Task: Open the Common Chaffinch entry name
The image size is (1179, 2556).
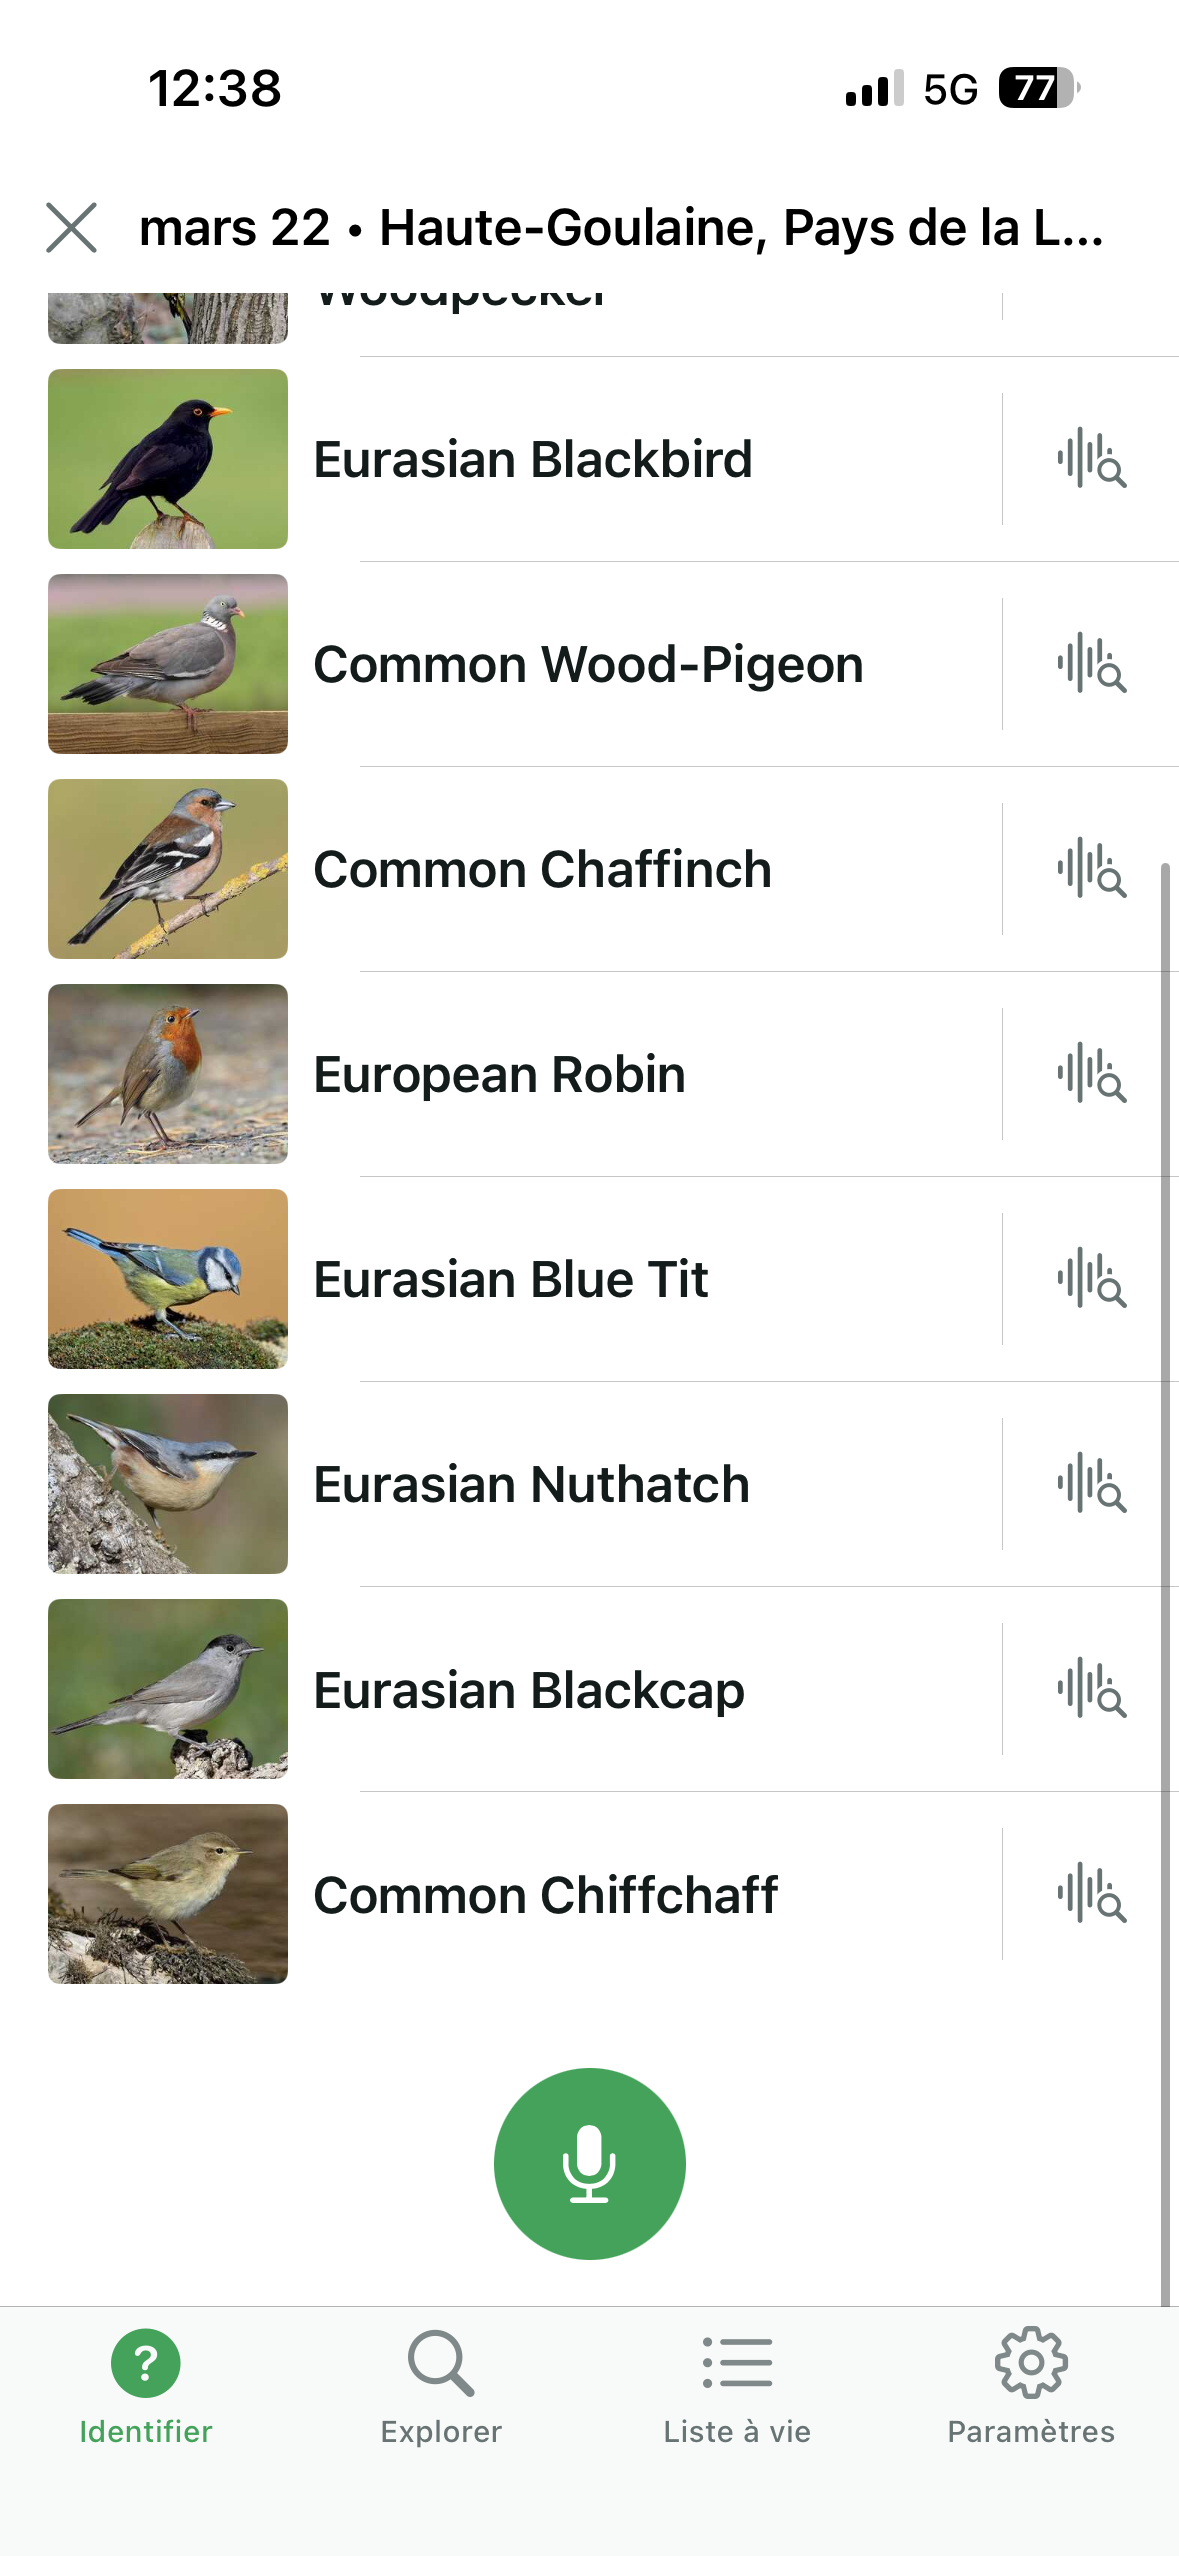Action: (x=542, y=869)
